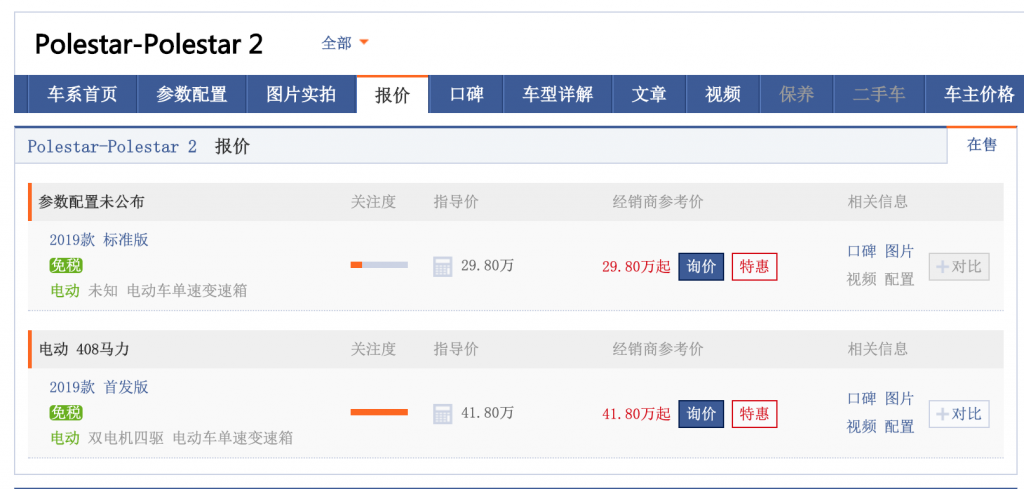Click the green 免税 badge under 首发版
The height and width of the screenshot is (489, 1024).
66,413
